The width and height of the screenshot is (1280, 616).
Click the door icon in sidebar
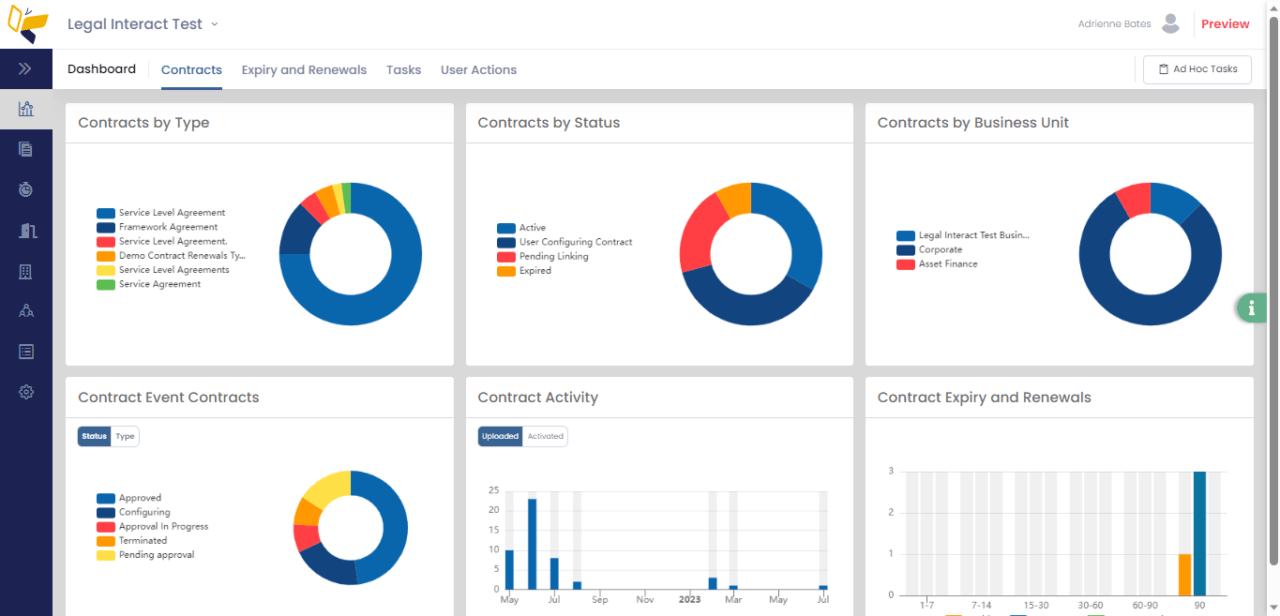click(x=26, y=231)
